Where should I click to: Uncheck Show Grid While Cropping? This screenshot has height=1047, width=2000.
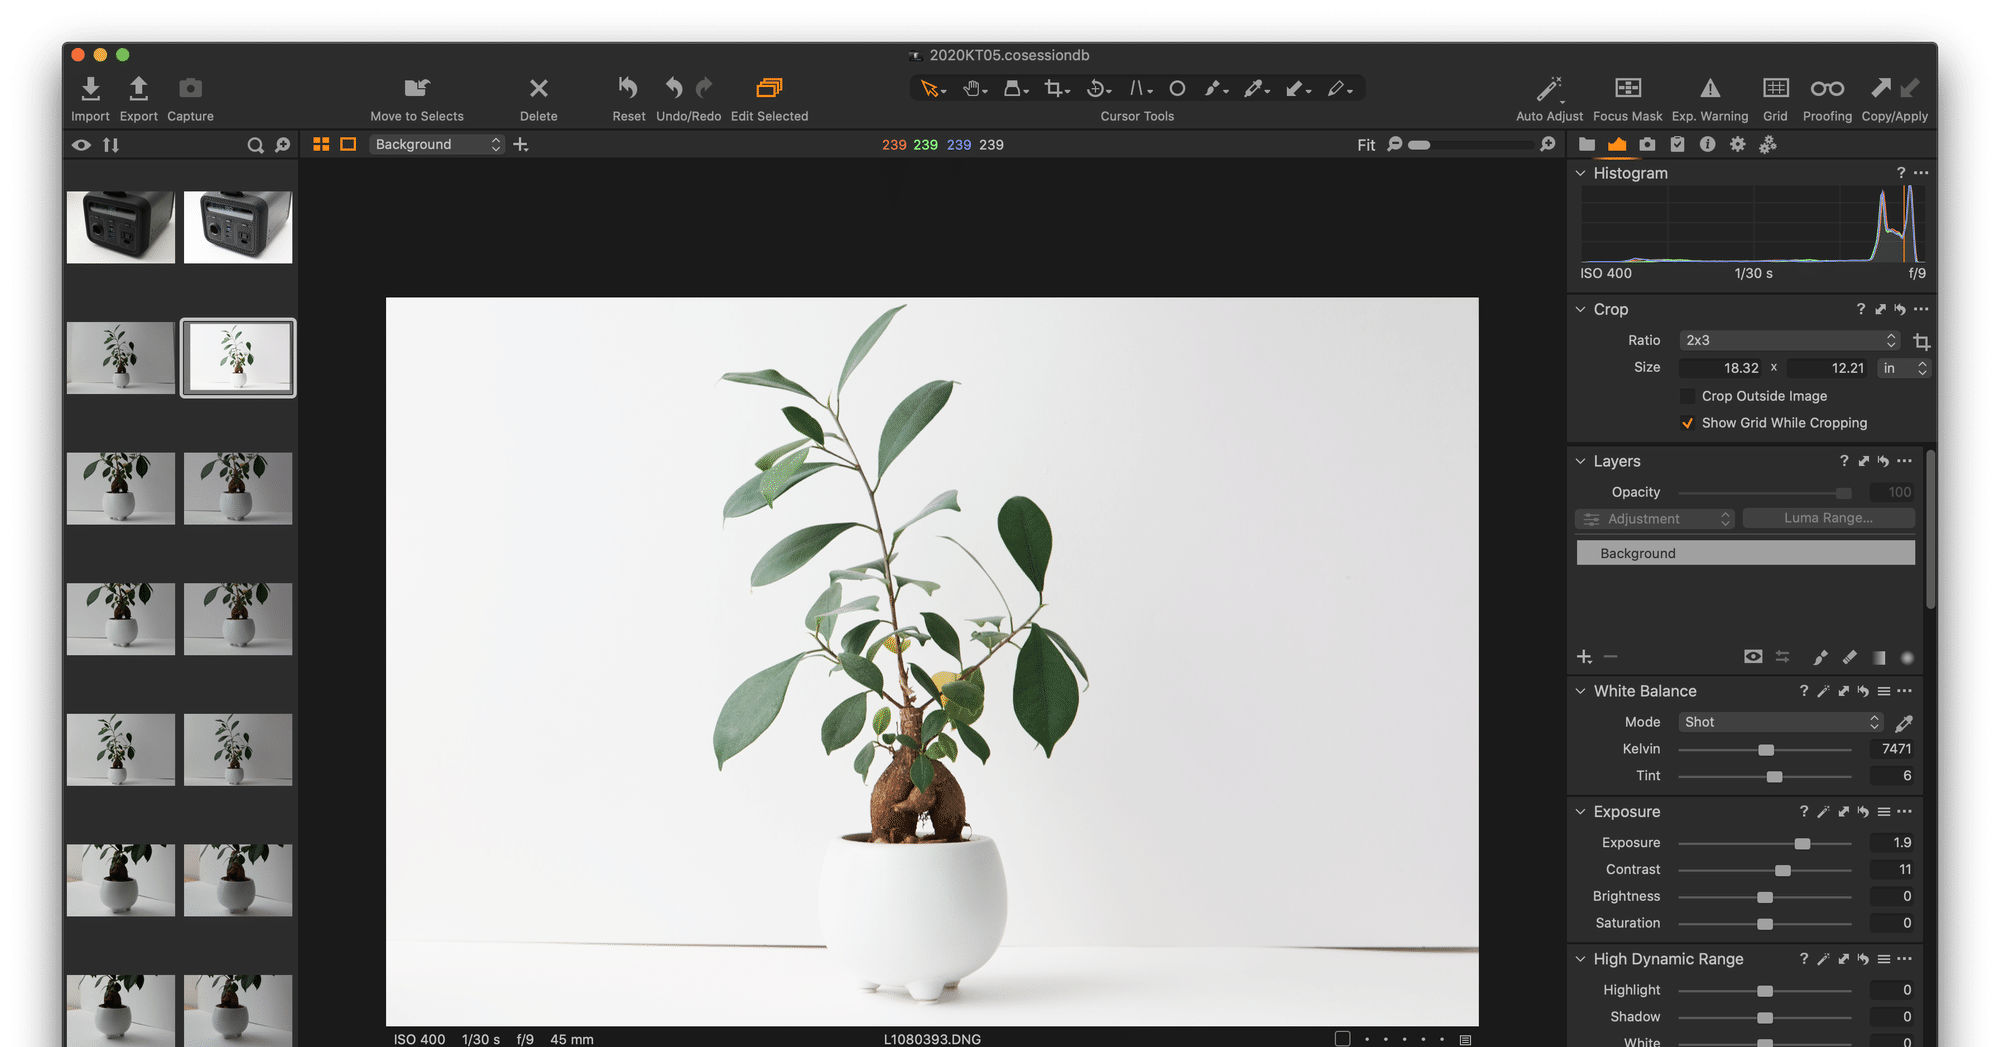1687,423
